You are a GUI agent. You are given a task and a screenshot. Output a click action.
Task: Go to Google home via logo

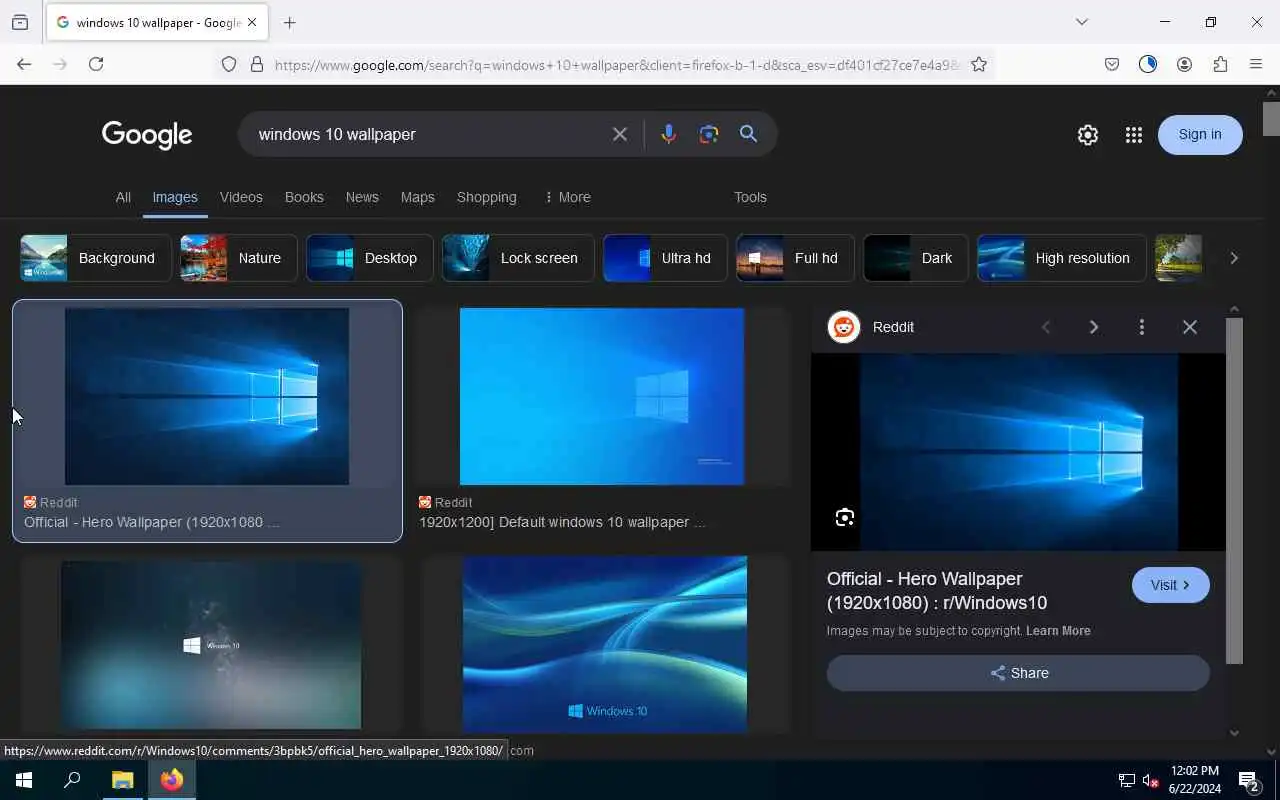click(147, 135)
